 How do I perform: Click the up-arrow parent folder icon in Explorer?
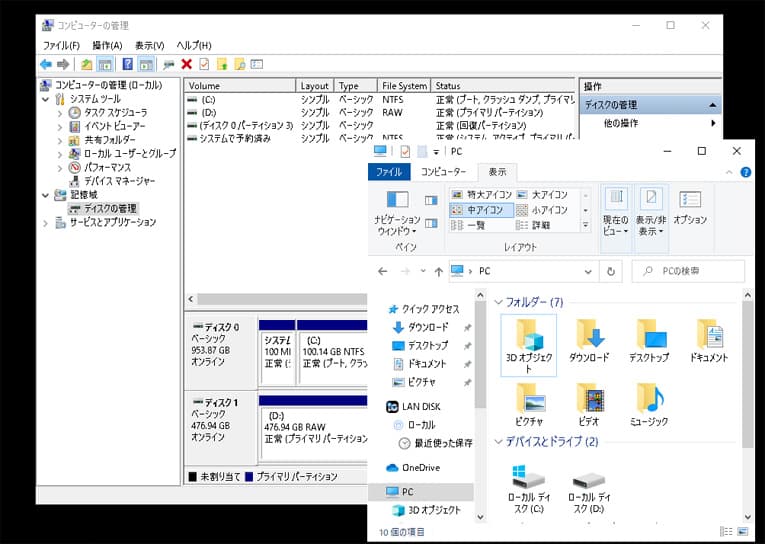[x=438, y=271]
